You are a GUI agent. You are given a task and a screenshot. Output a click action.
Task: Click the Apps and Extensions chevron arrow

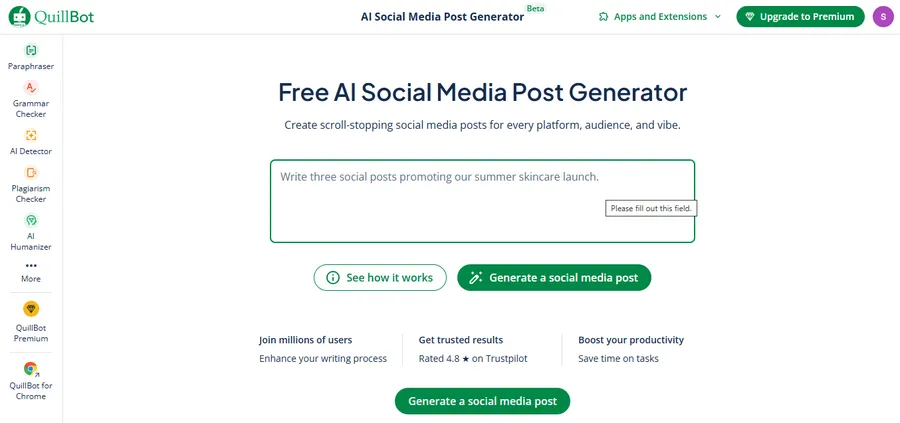tap(718, 17)
